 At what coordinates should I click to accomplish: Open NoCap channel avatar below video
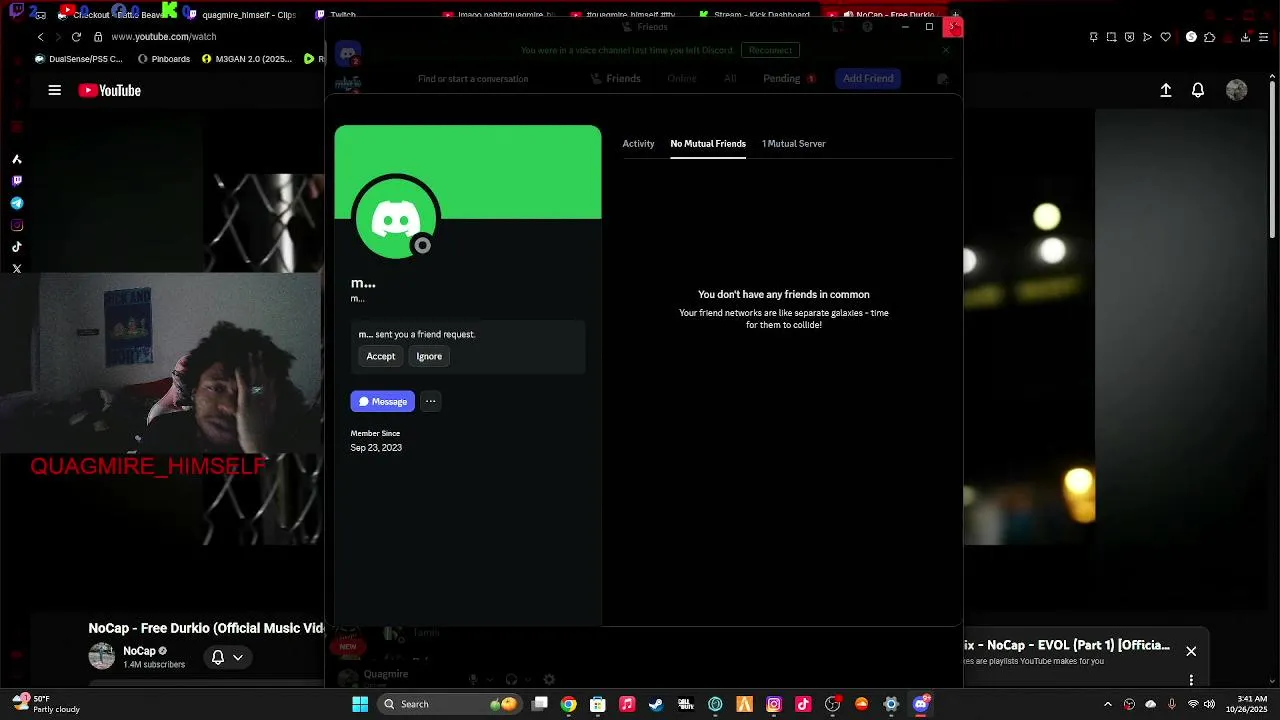pos(102,656)
